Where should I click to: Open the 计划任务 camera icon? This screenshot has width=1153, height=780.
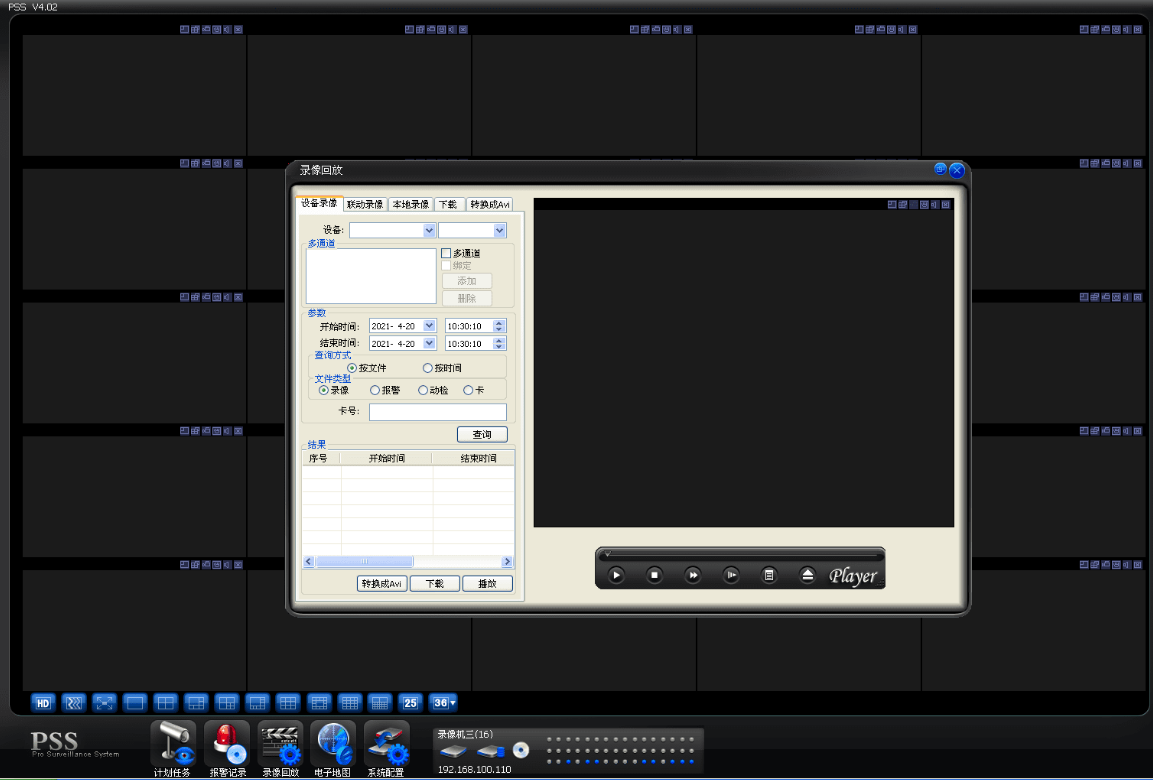point(173,744)
